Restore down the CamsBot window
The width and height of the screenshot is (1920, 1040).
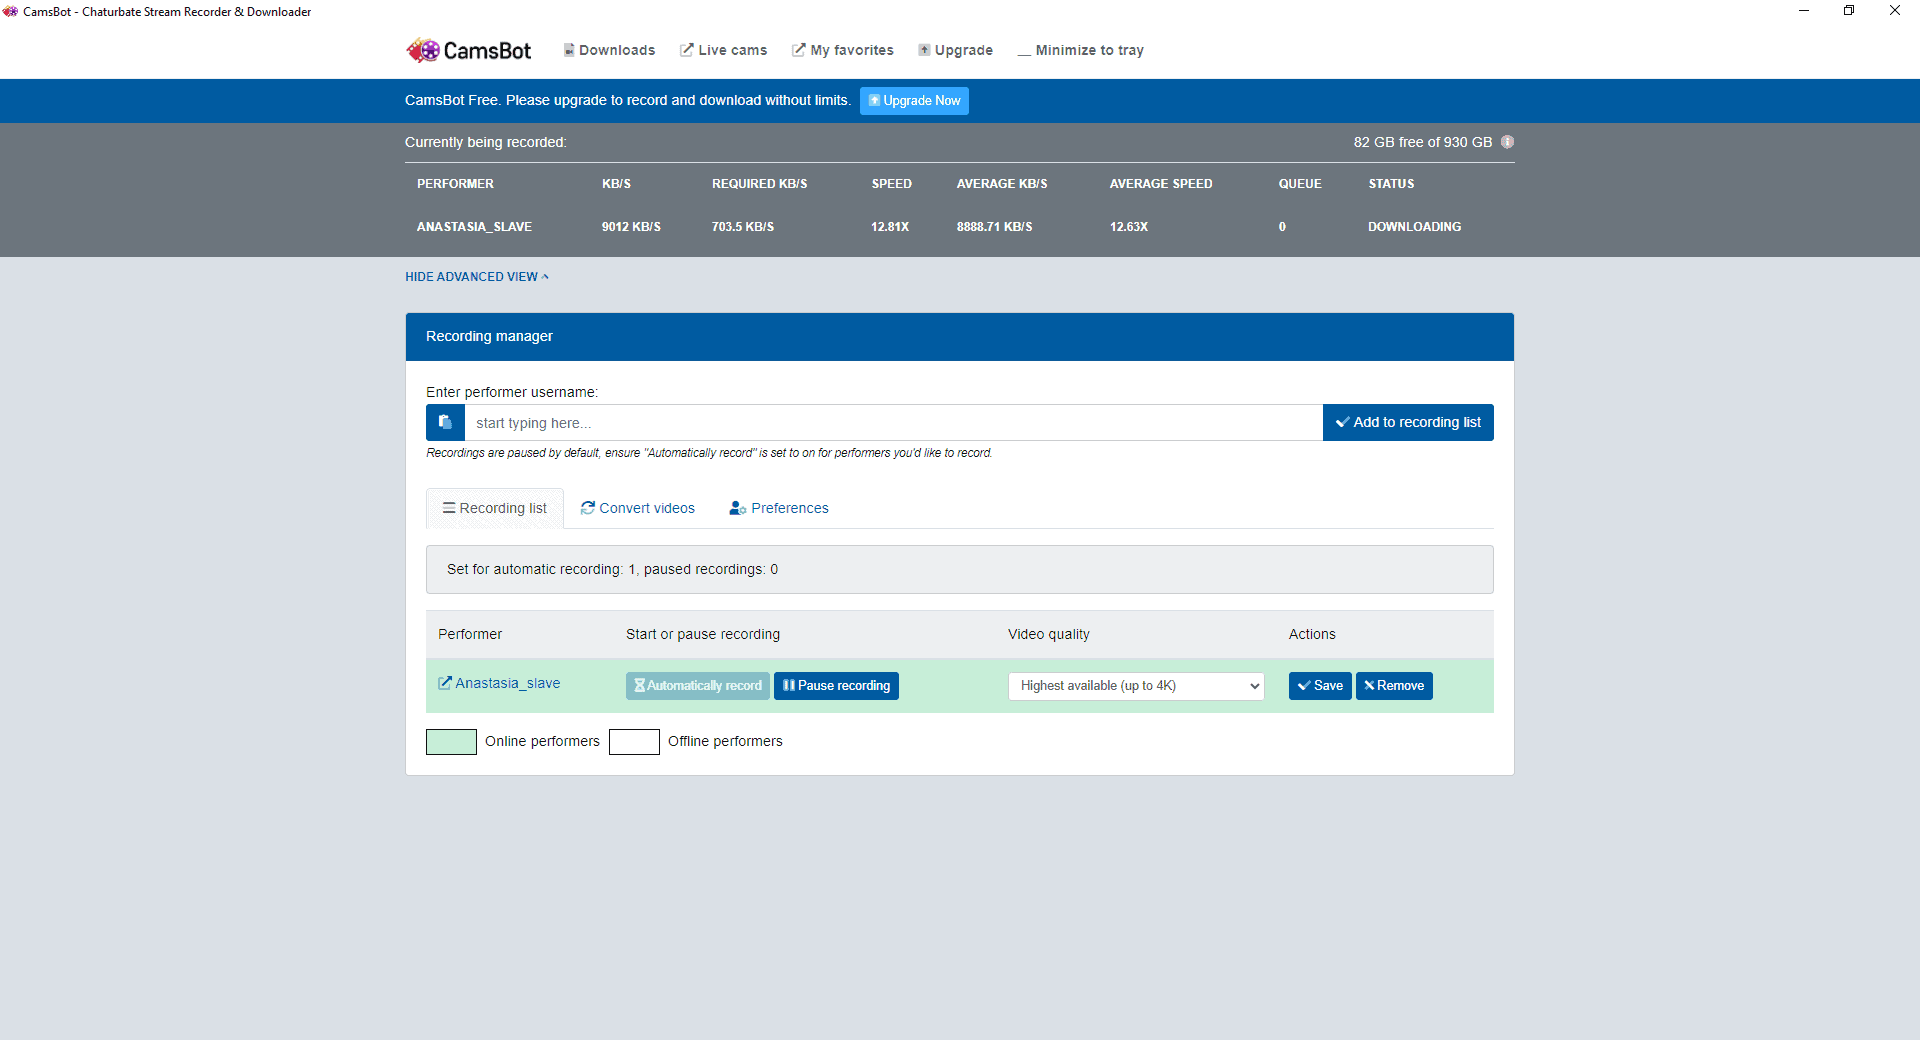(x=1849, y=11)
